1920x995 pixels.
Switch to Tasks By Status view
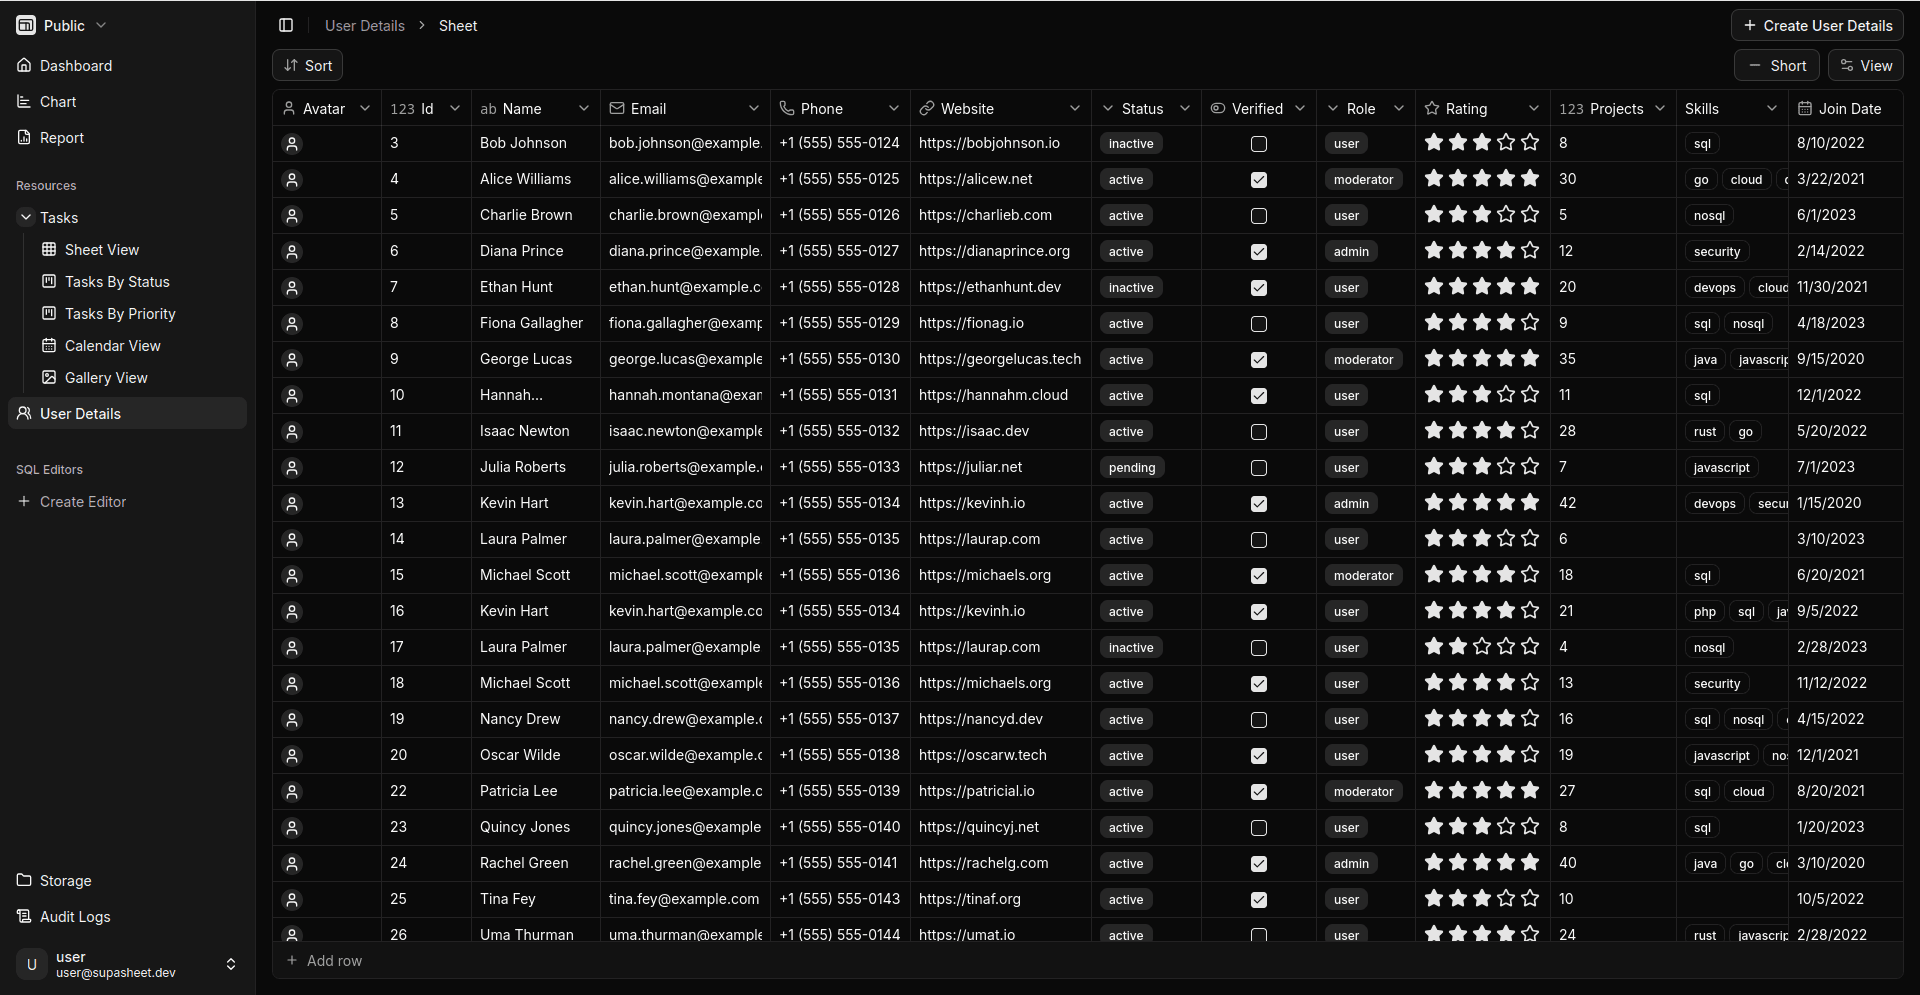coord(117,281)
